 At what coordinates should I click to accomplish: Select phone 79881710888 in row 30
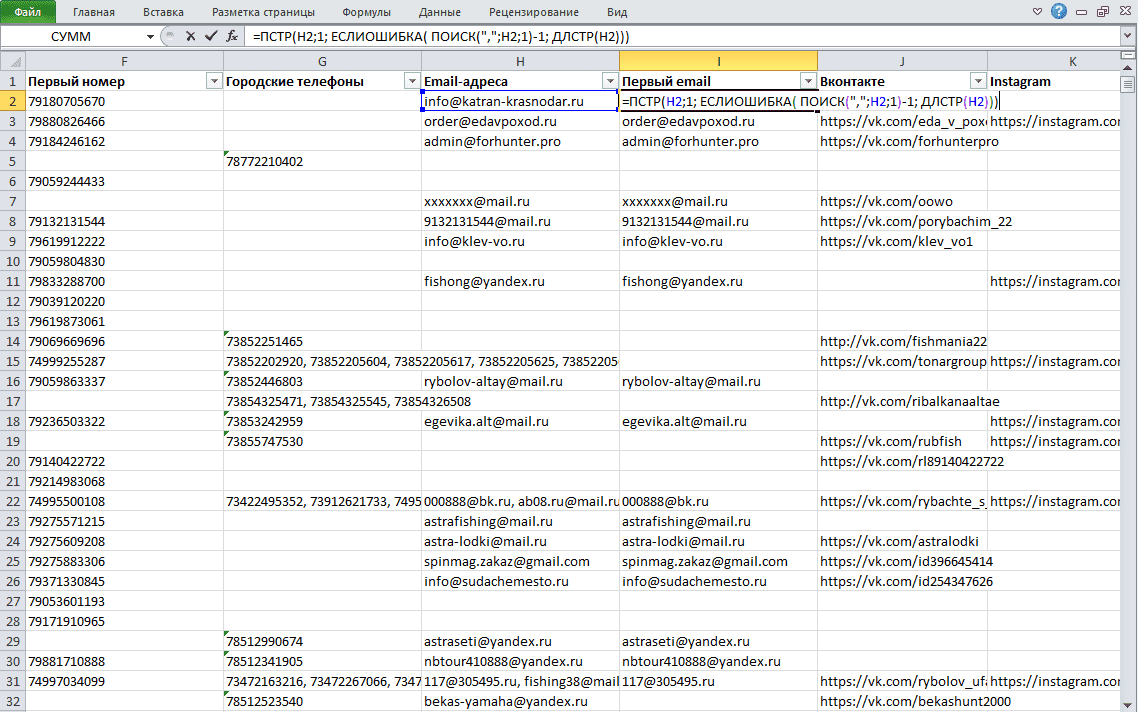124,661
